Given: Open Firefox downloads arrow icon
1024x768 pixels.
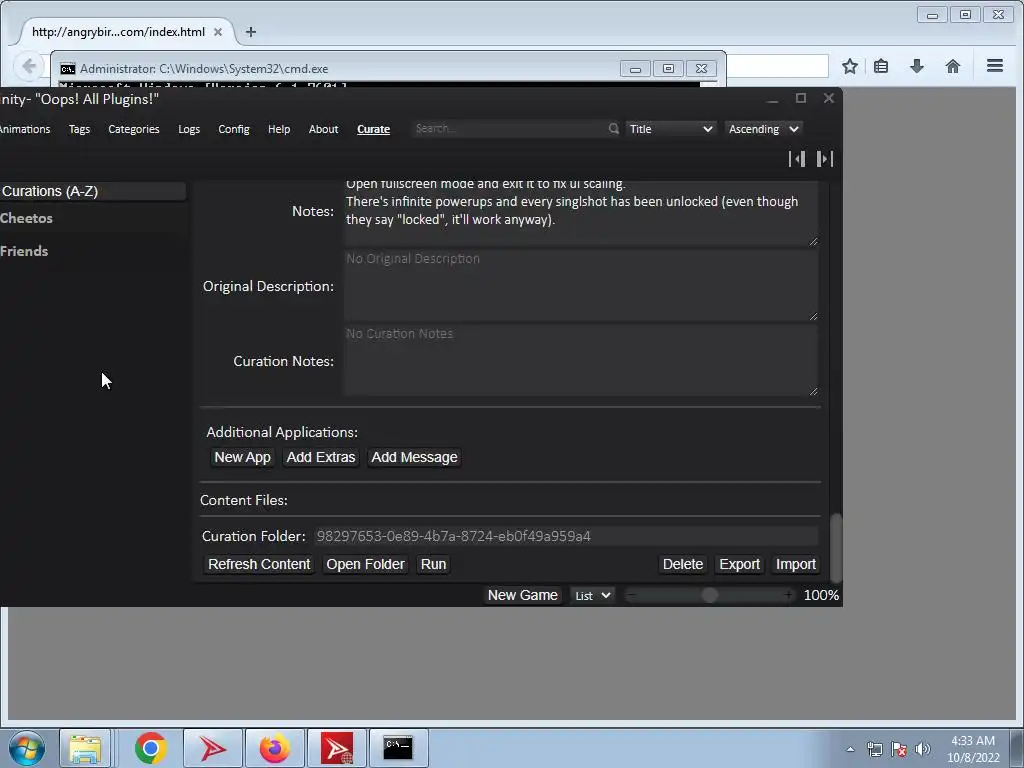Looking at the screenshot, I should click(x=917, y=66).
